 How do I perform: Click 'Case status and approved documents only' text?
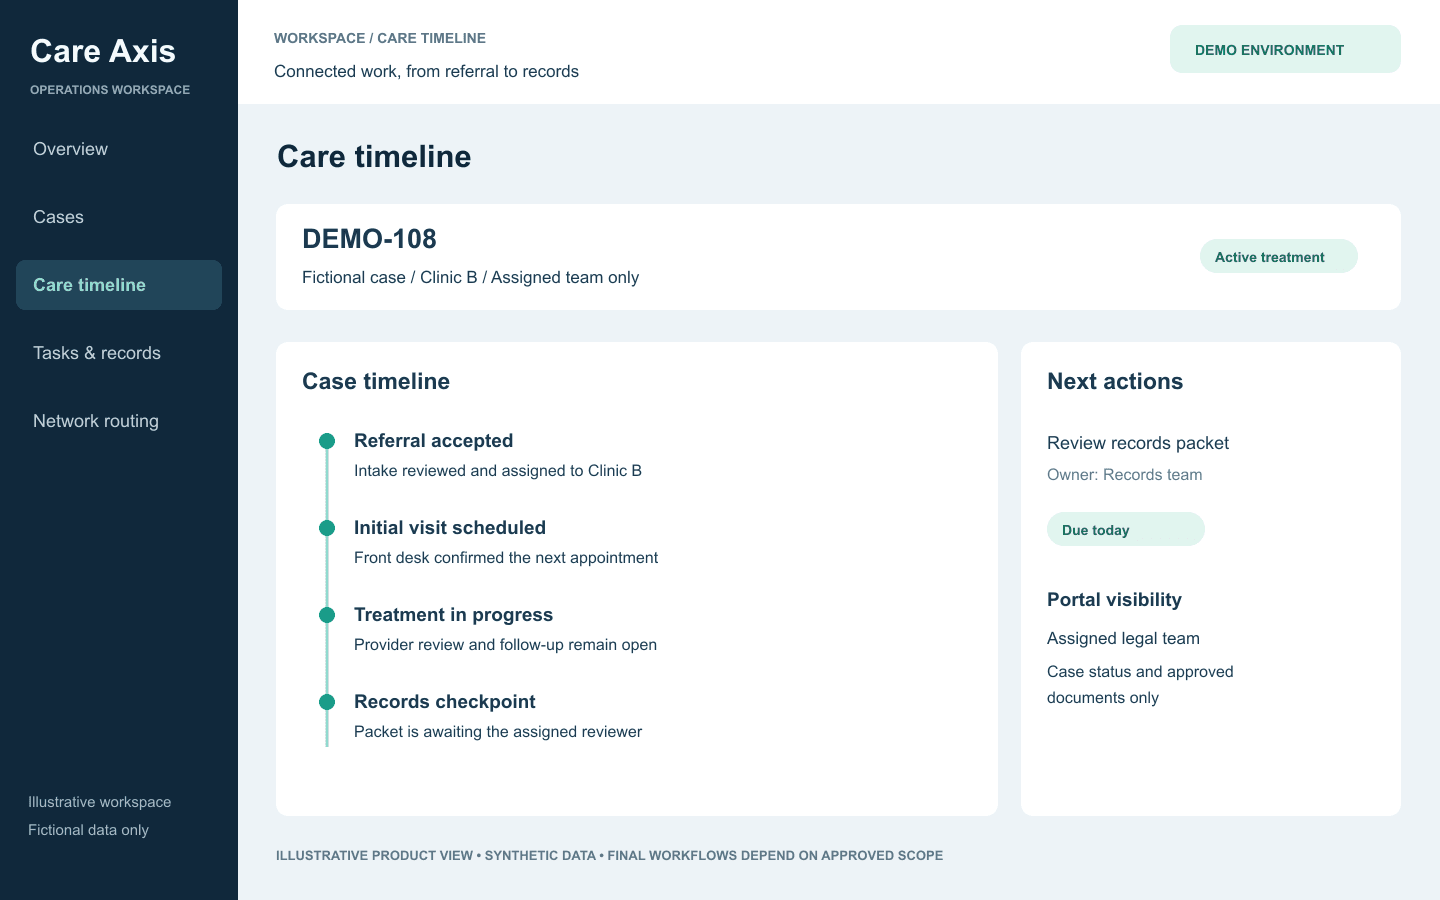1140,685
